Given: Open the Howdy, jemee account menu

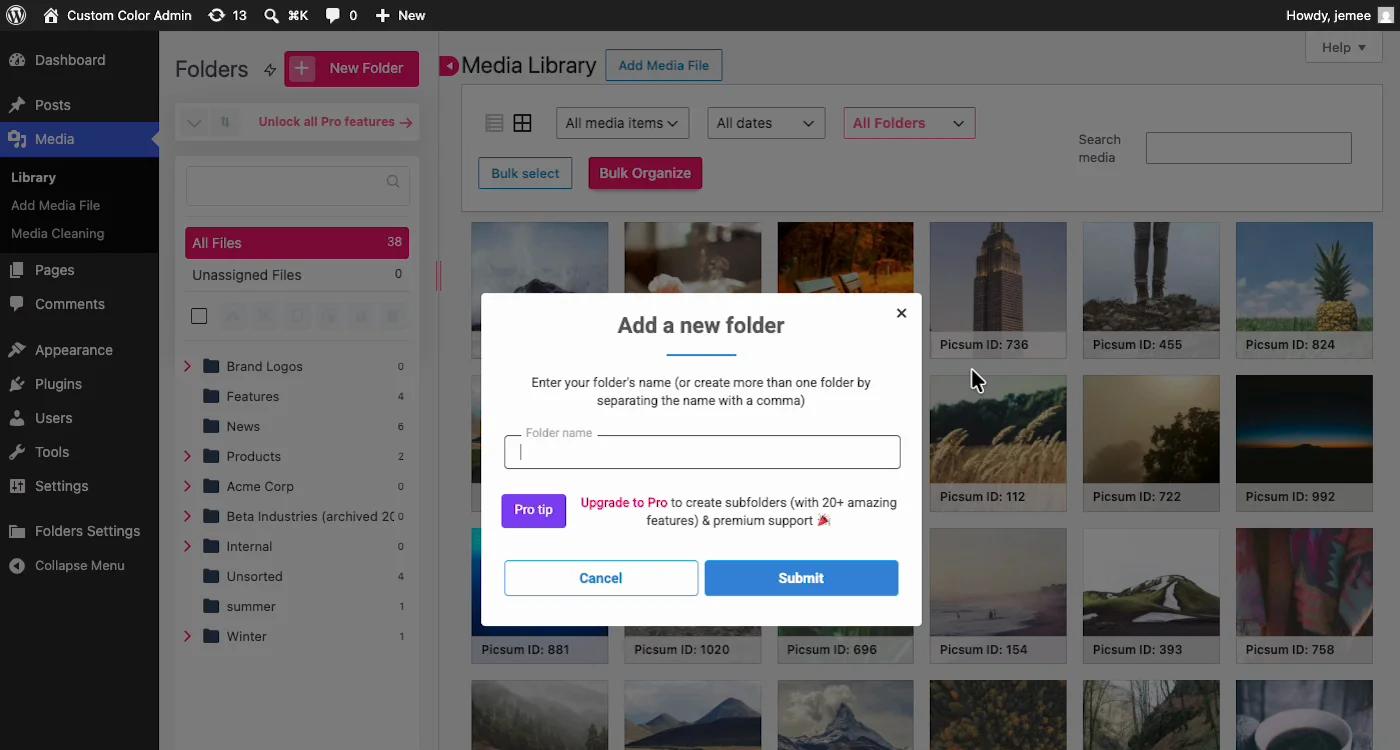Looking at the screenshot, I should tap(1338, 15).
